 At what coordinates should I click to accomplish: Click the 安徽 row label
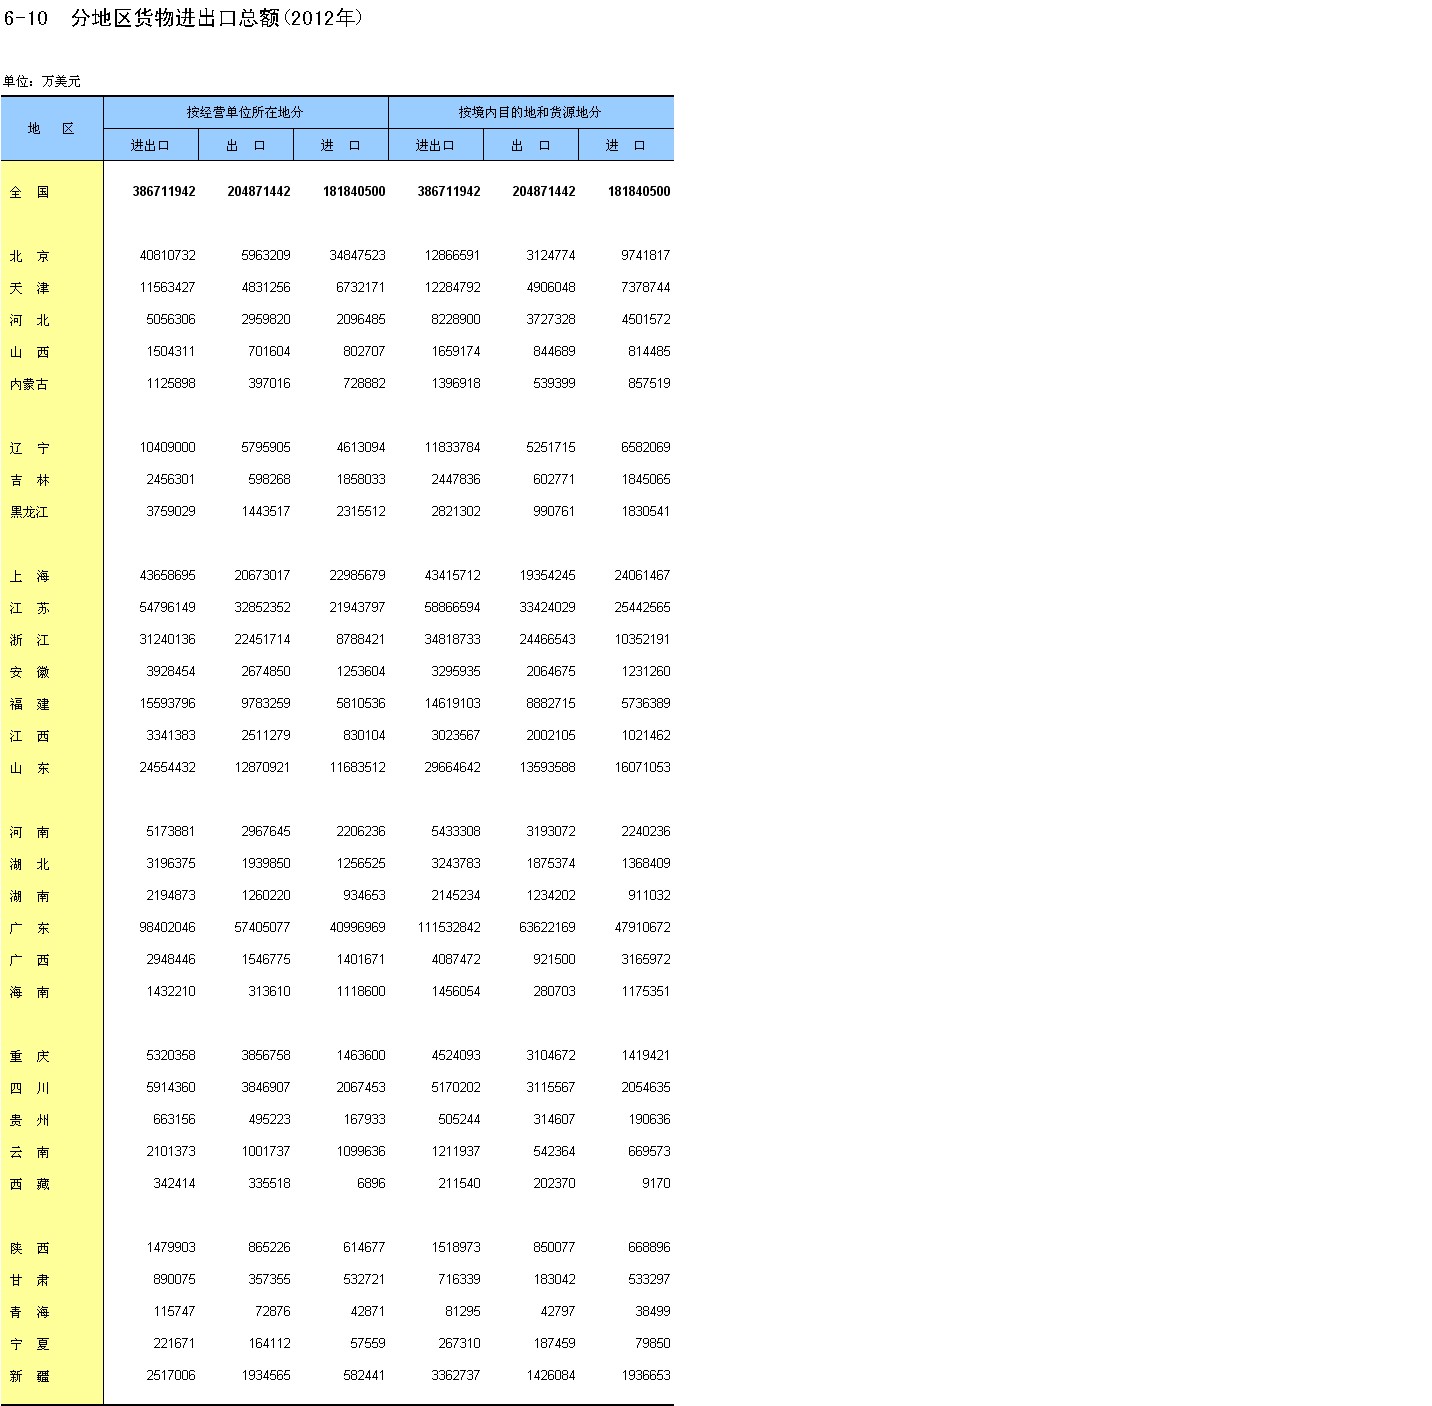30,672
